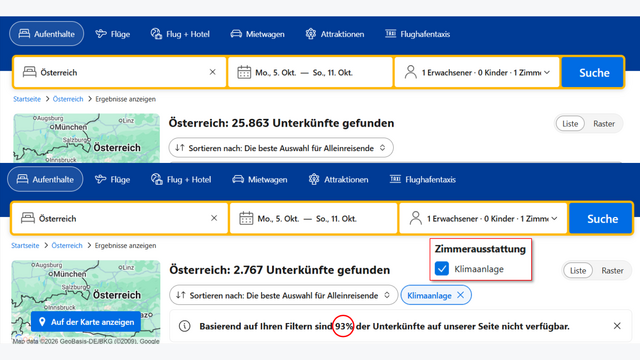Dismiss the 93% unavailable info banner

tap(617, 326)
